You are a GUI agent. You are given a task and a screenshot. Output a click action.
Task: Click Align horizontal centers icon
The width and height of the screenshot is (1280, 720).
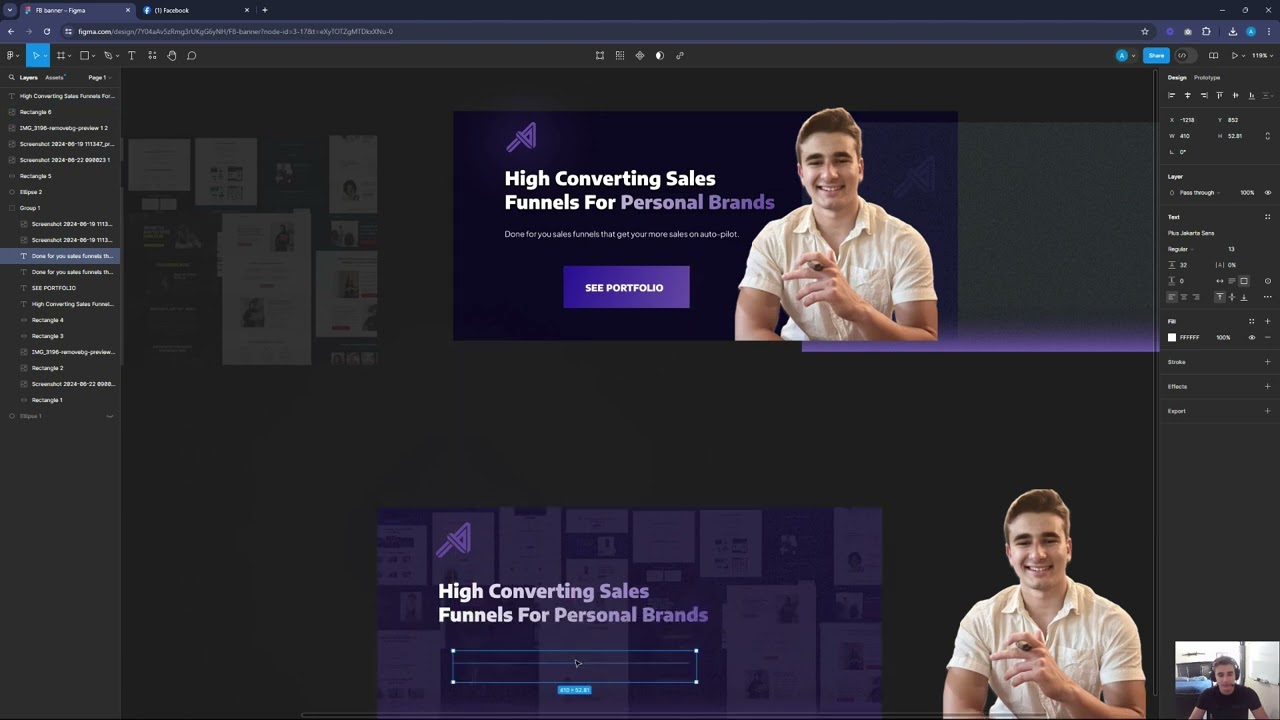(x=1188, y=95)
